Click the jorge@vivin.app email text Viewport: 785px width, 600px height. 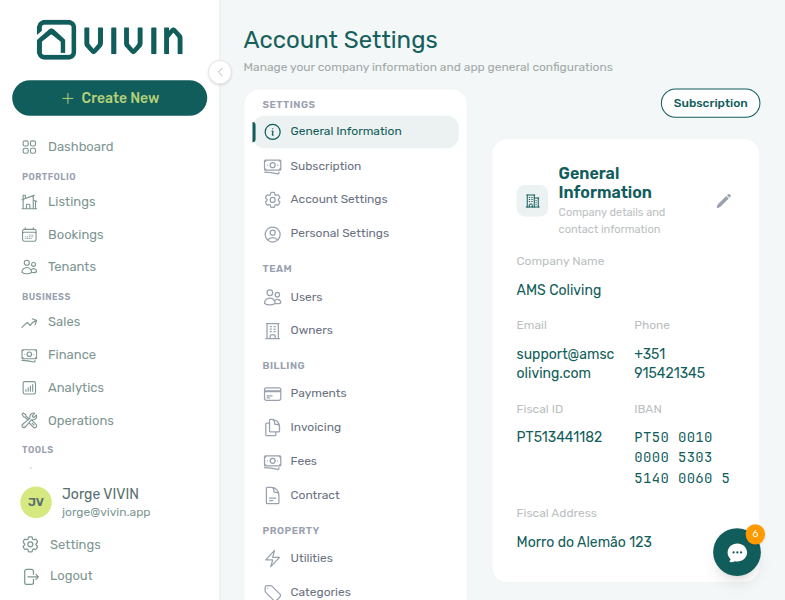click(x=106, y=512)
